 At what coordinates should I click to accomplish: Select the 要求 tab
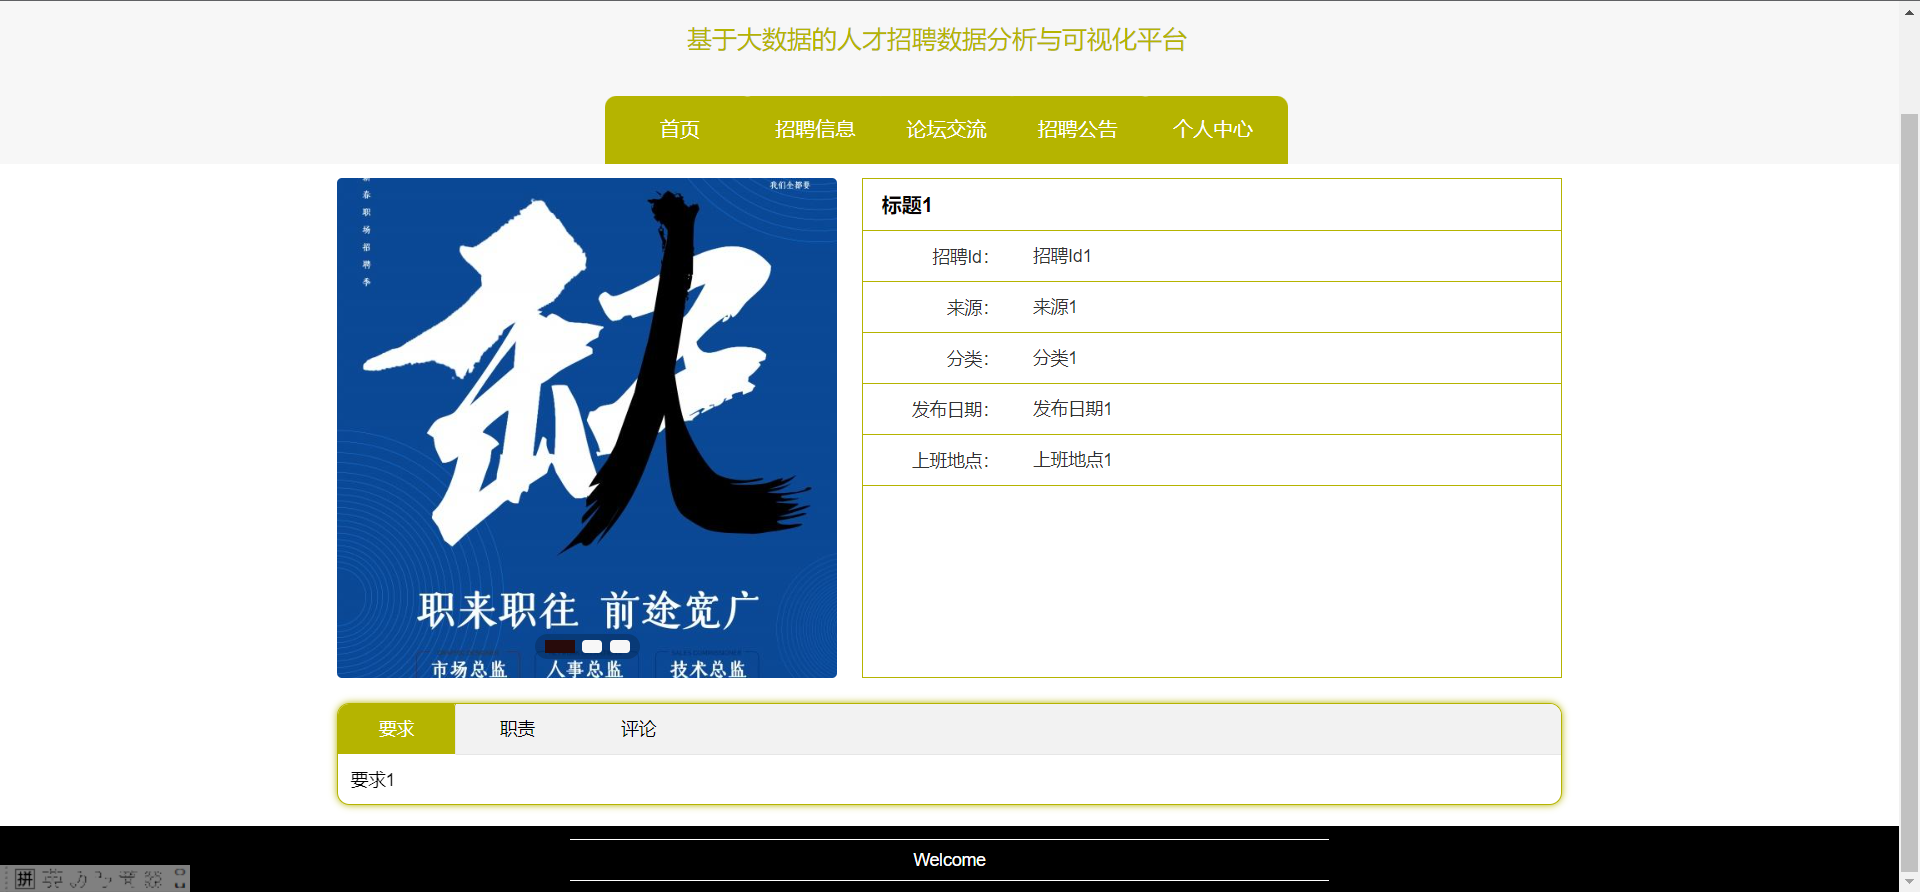pyautogui.click(x=396, y=729)
